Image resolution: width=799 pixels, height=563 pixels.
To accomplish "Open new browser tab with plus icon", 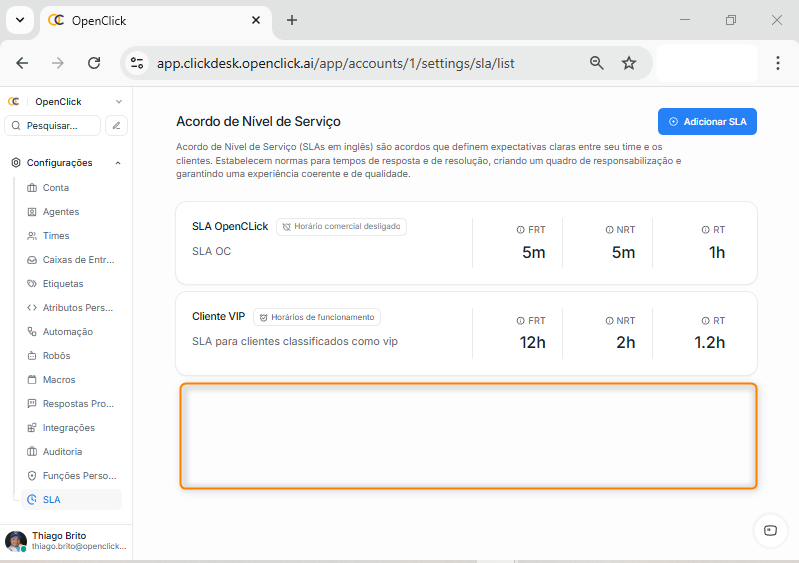I will click(292, 20).
